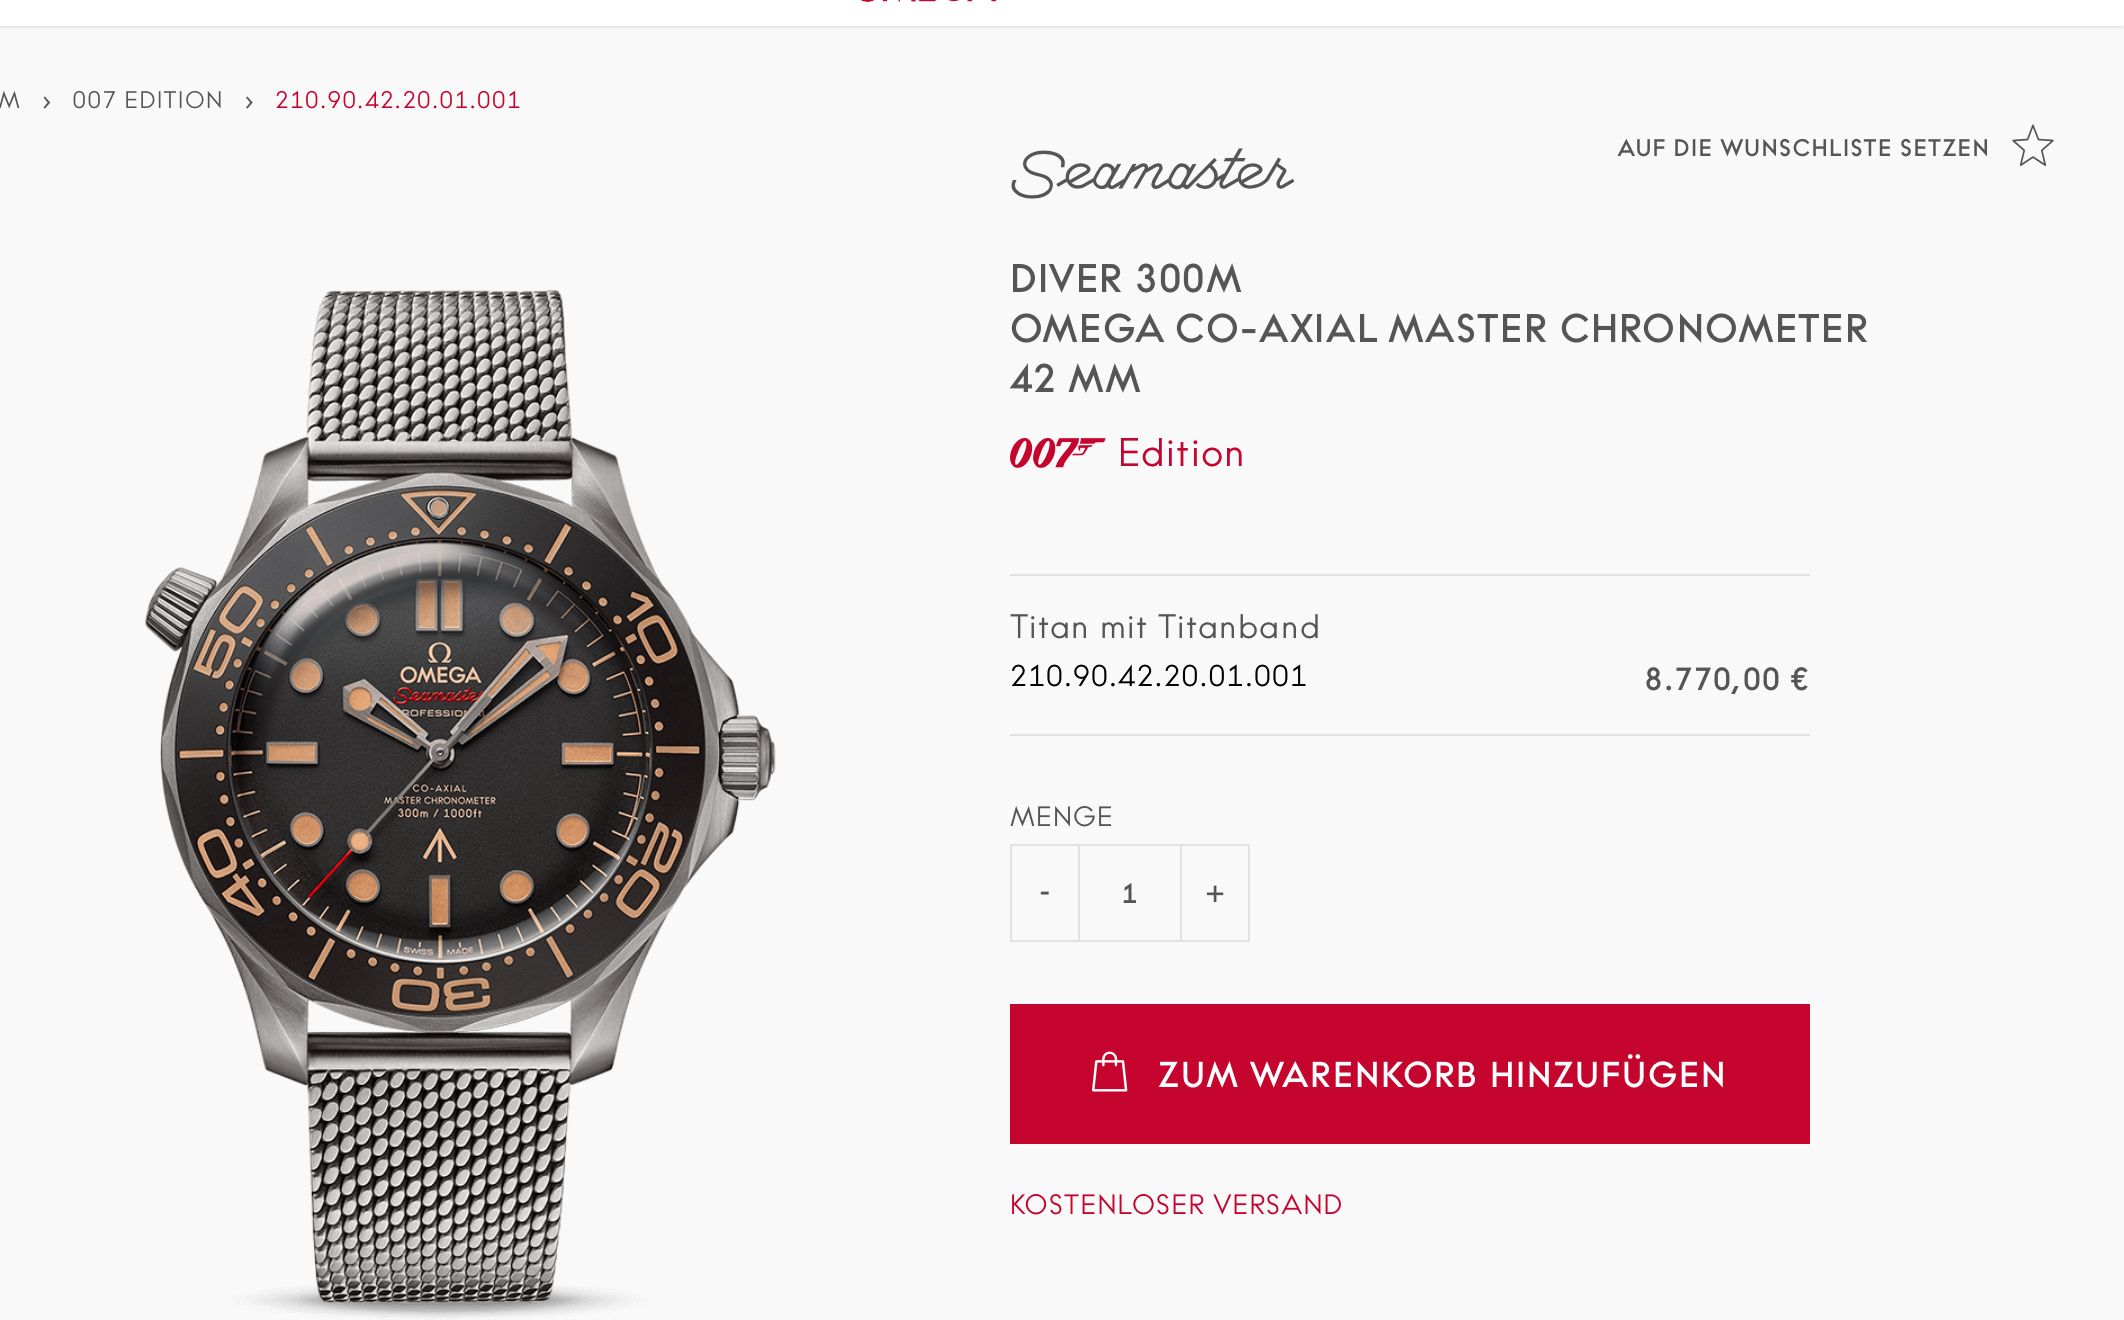Screen dimensions: 2124x1320
Task: Increase quantity with the plus button
Action: [1215, 893]
